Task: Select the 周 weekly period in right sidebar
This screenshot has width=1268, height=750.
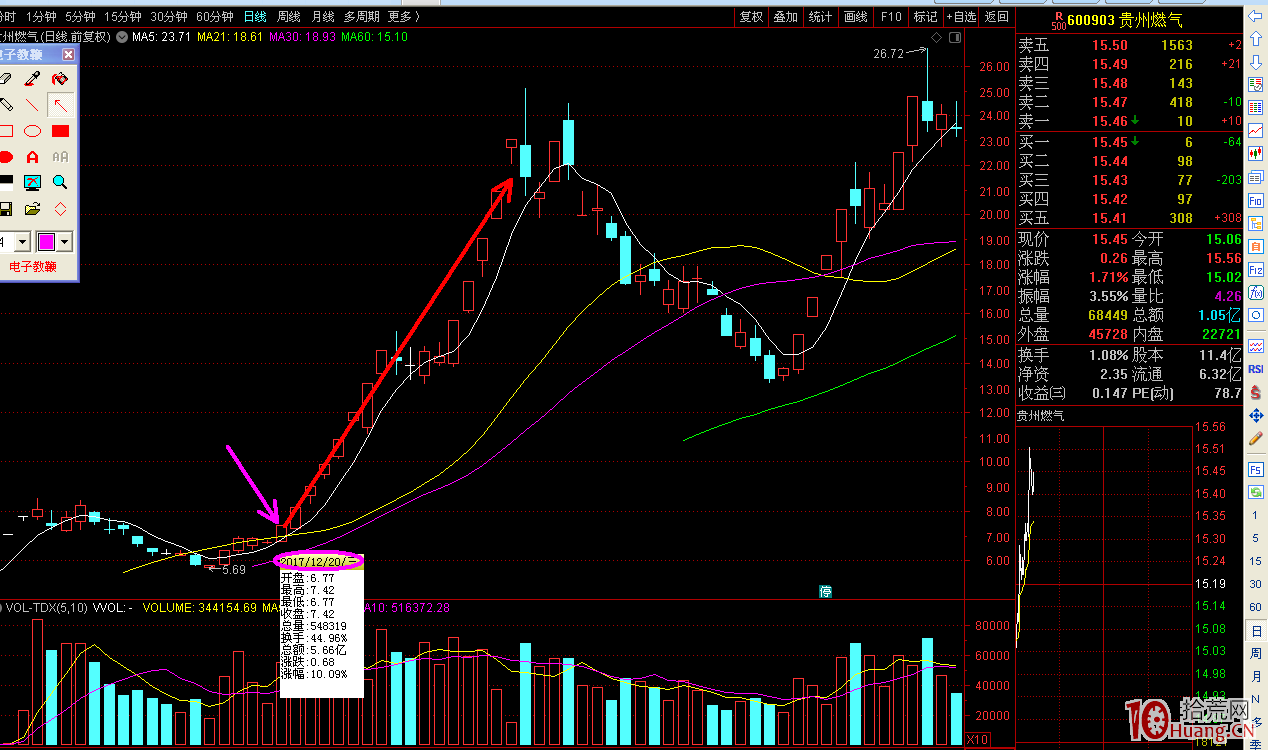Action: click(x=1255, y=654)
